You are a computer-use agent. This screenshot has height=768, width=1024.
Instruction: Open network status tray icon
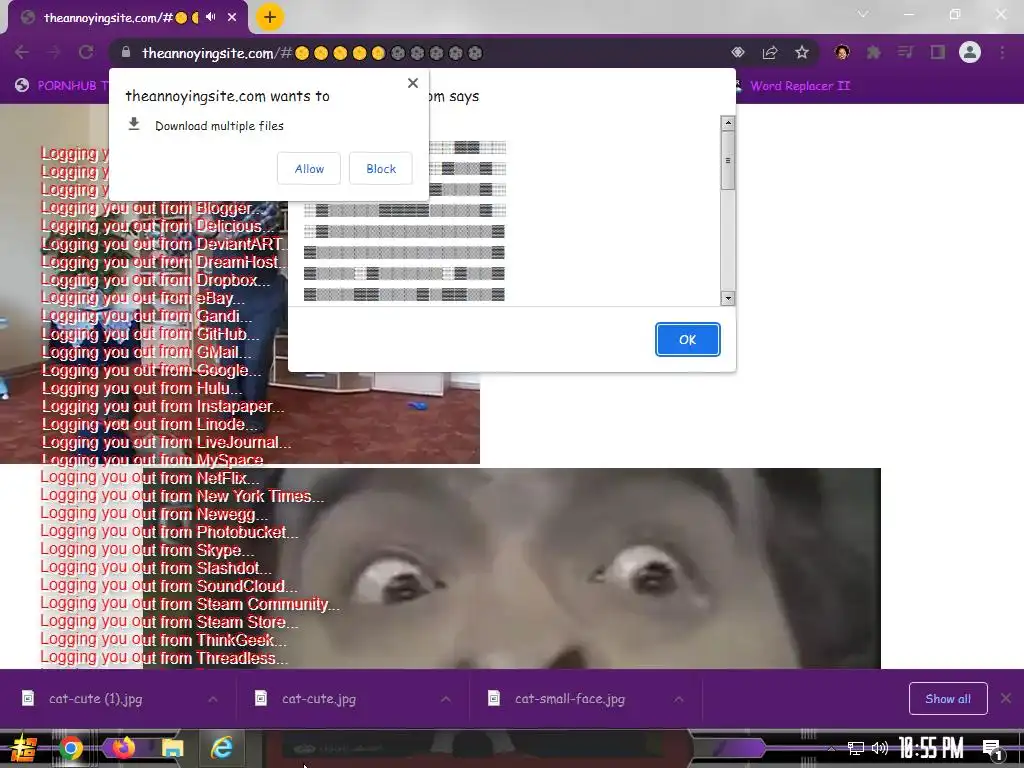pos(855,748)
